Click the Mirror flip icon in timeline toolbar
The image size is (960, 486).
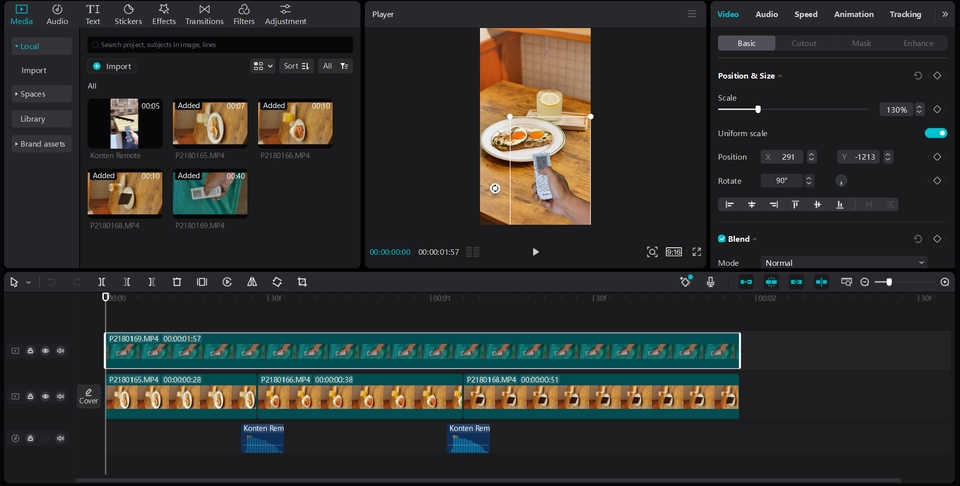pos(252,282)
